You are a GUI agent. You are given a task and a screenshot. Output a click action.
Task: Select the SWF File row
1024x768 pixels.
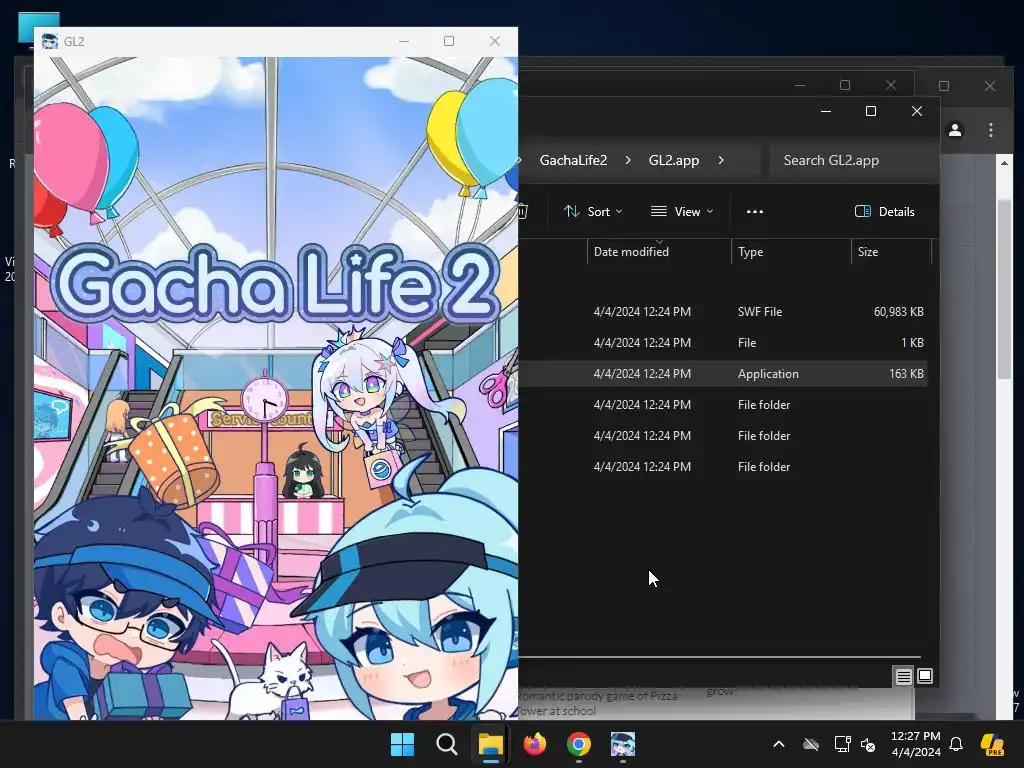[723, 312]
